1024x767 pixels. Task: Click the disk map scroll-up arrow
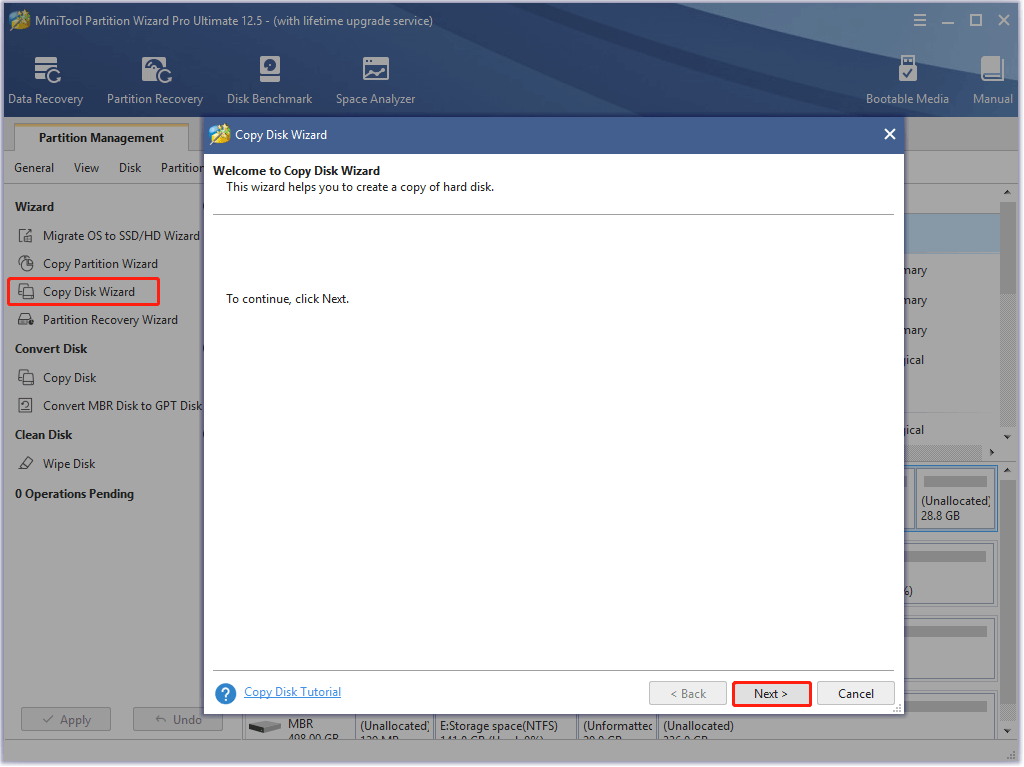click(1007, 470)
